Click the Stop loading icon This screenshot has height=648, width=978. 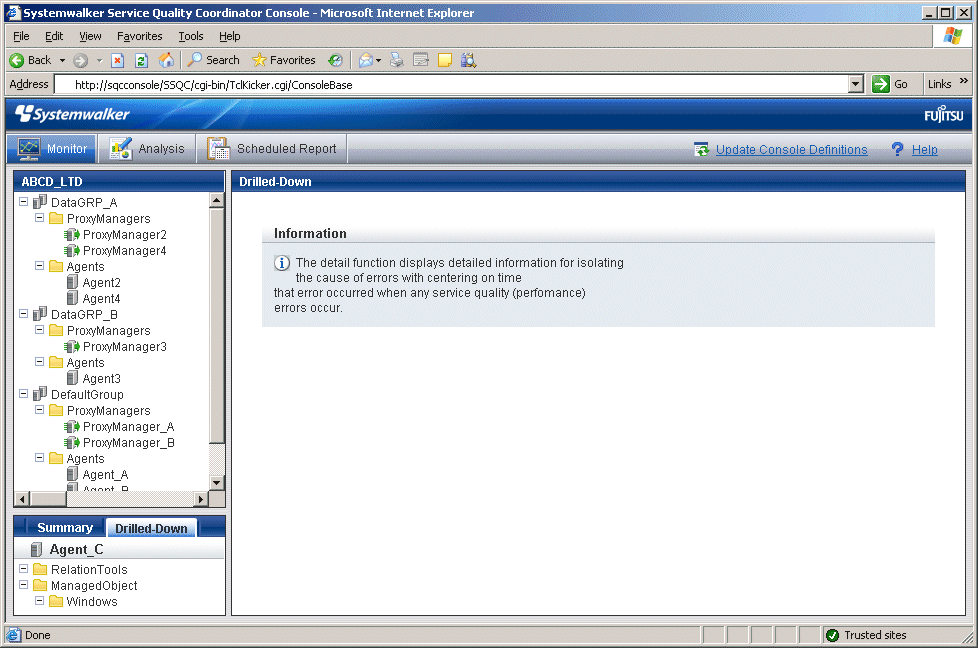pos(117,60)
